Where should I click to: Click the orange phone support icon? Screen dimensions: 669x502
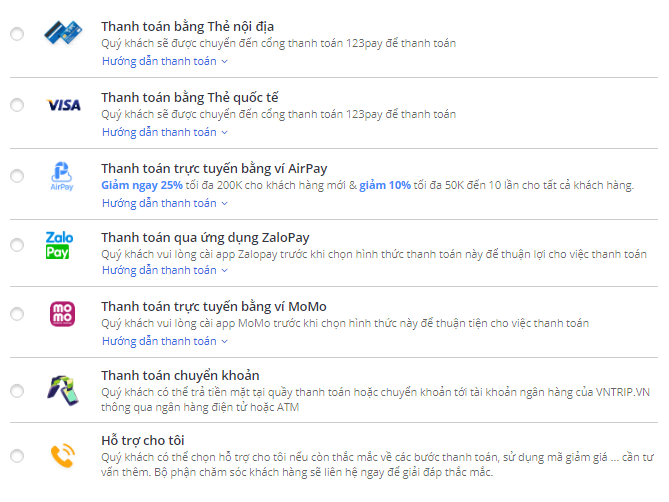coord(63,456)
